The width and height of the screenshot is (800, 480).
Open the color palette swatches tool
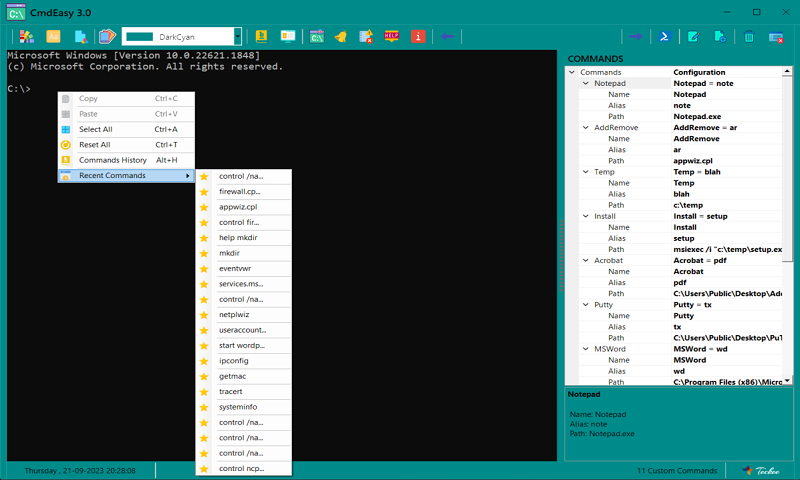(27, 37)
